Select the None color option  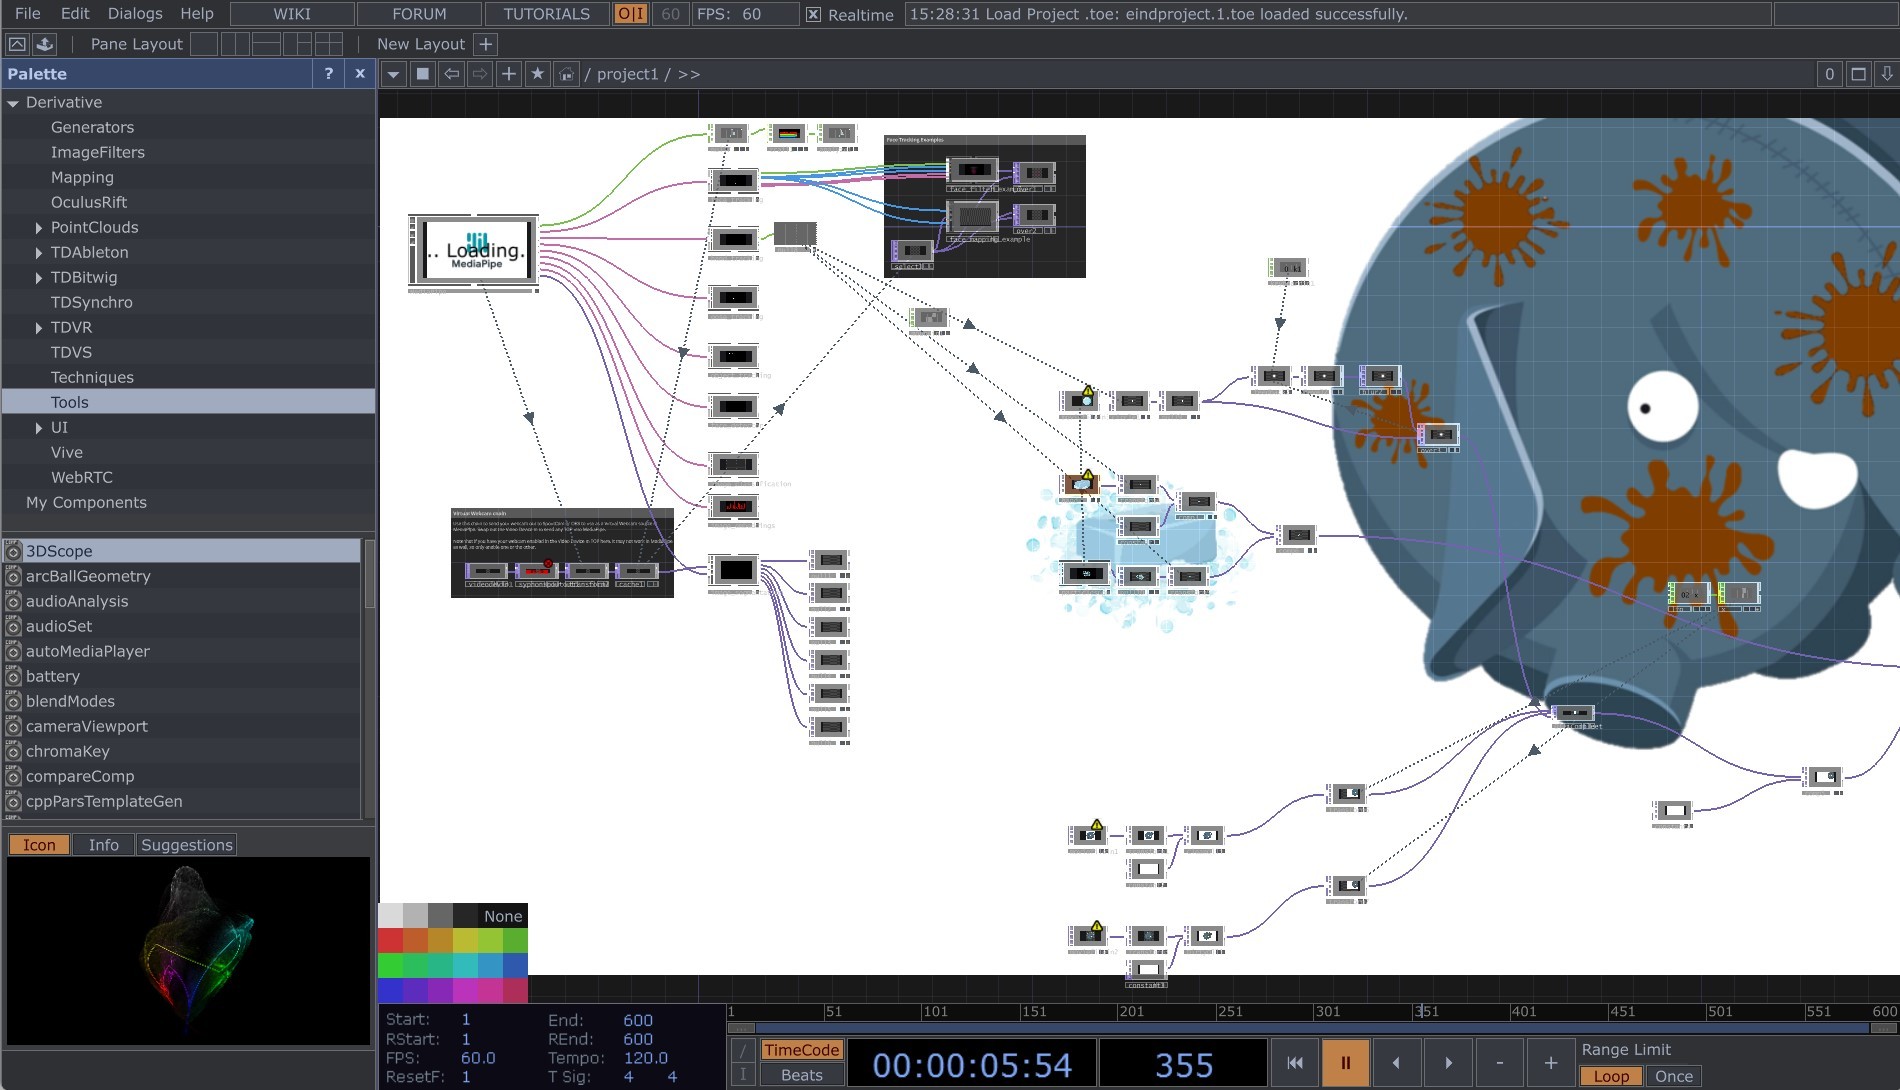tap(503, 916)
